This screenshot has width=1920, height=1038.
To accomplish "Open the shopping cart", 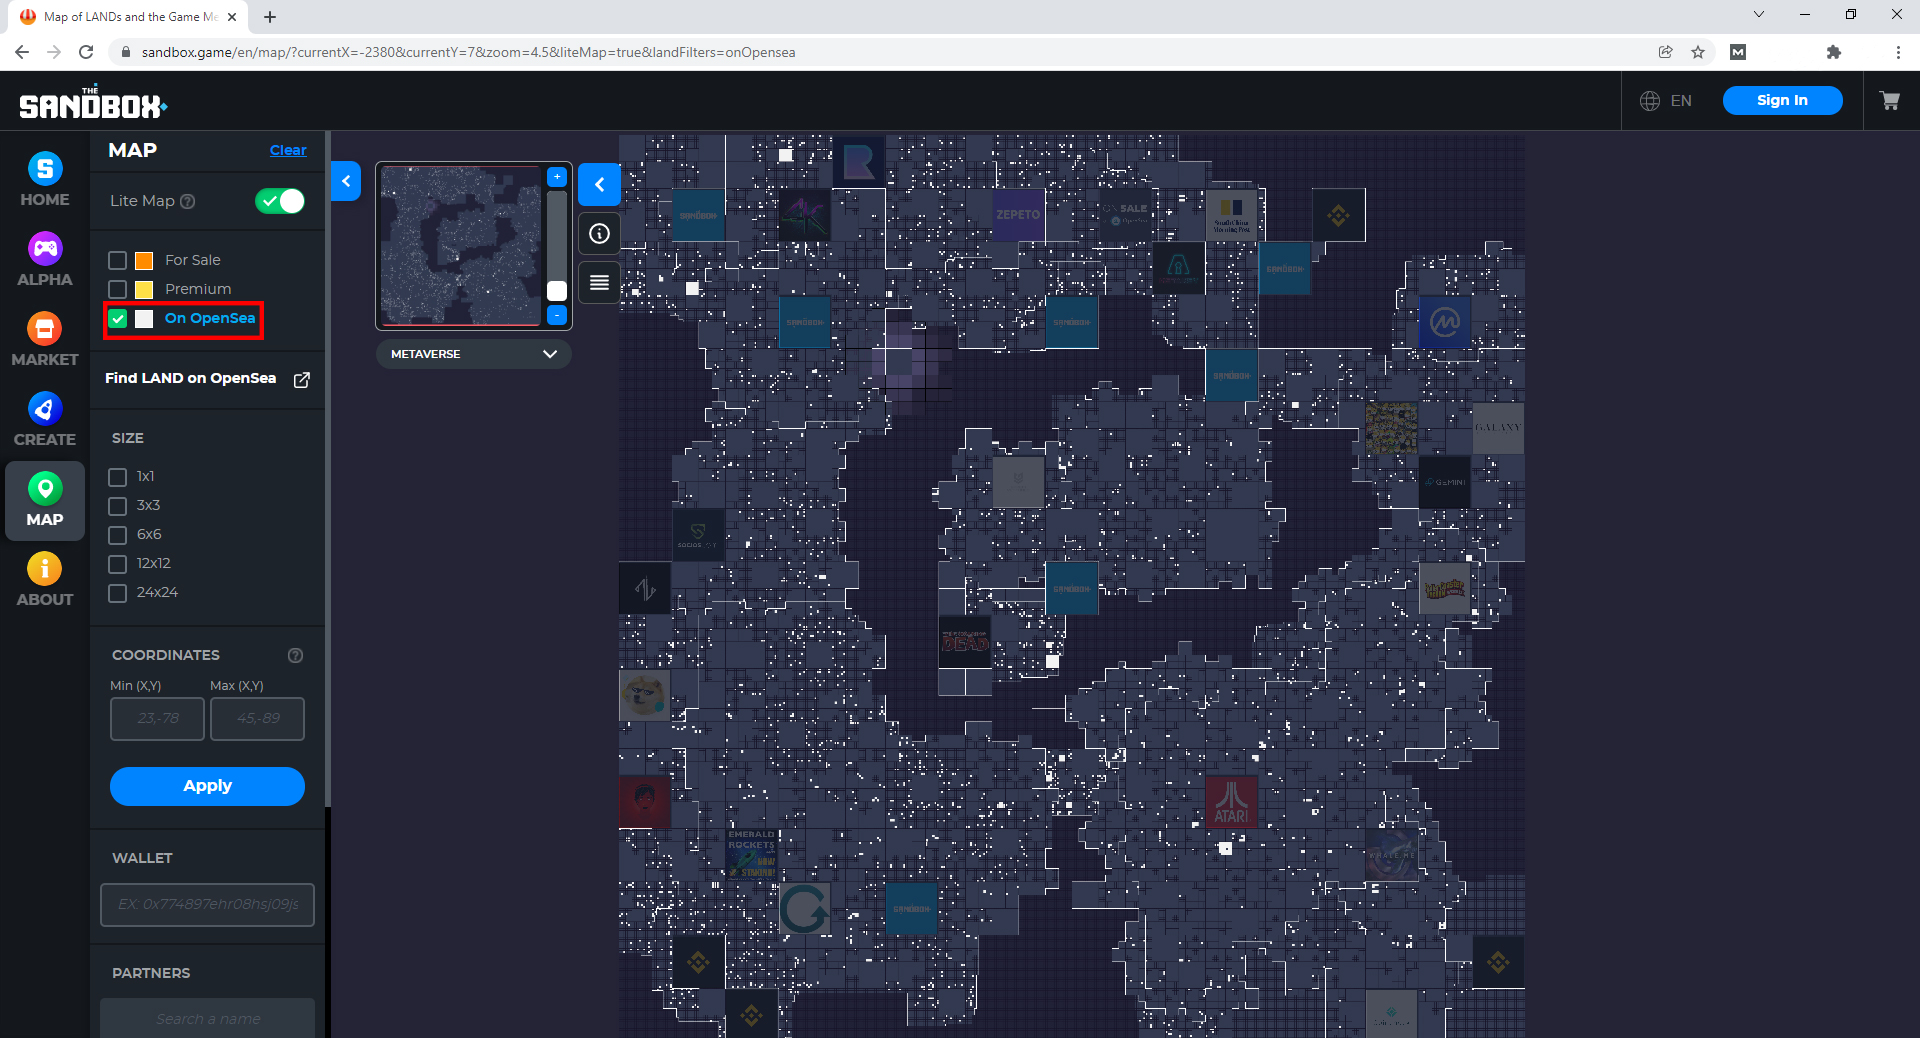I will pos(1889,101).
